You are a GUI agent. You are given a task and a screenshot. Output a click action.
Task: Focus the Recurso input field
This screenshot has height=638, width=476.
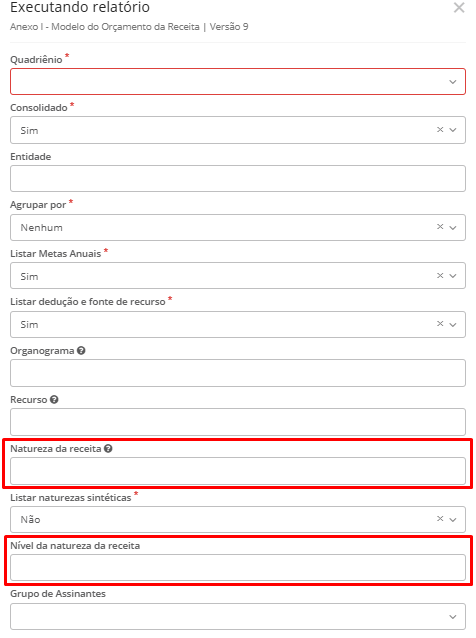238,422
